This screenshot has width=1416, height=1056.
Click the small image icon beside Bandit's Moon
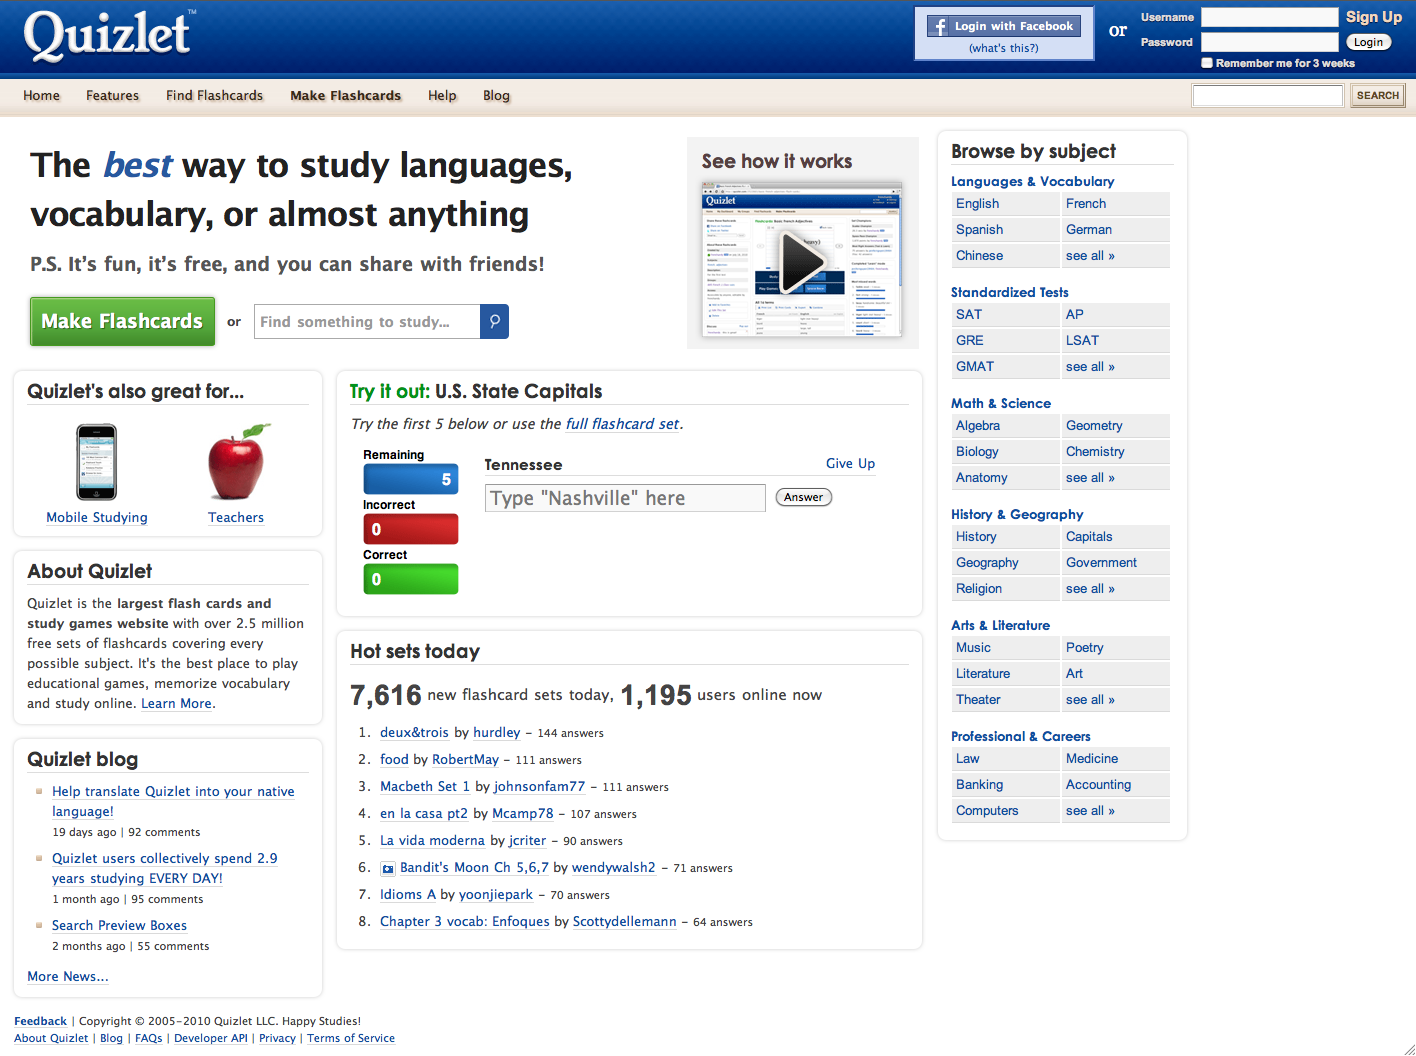[388, 868]
